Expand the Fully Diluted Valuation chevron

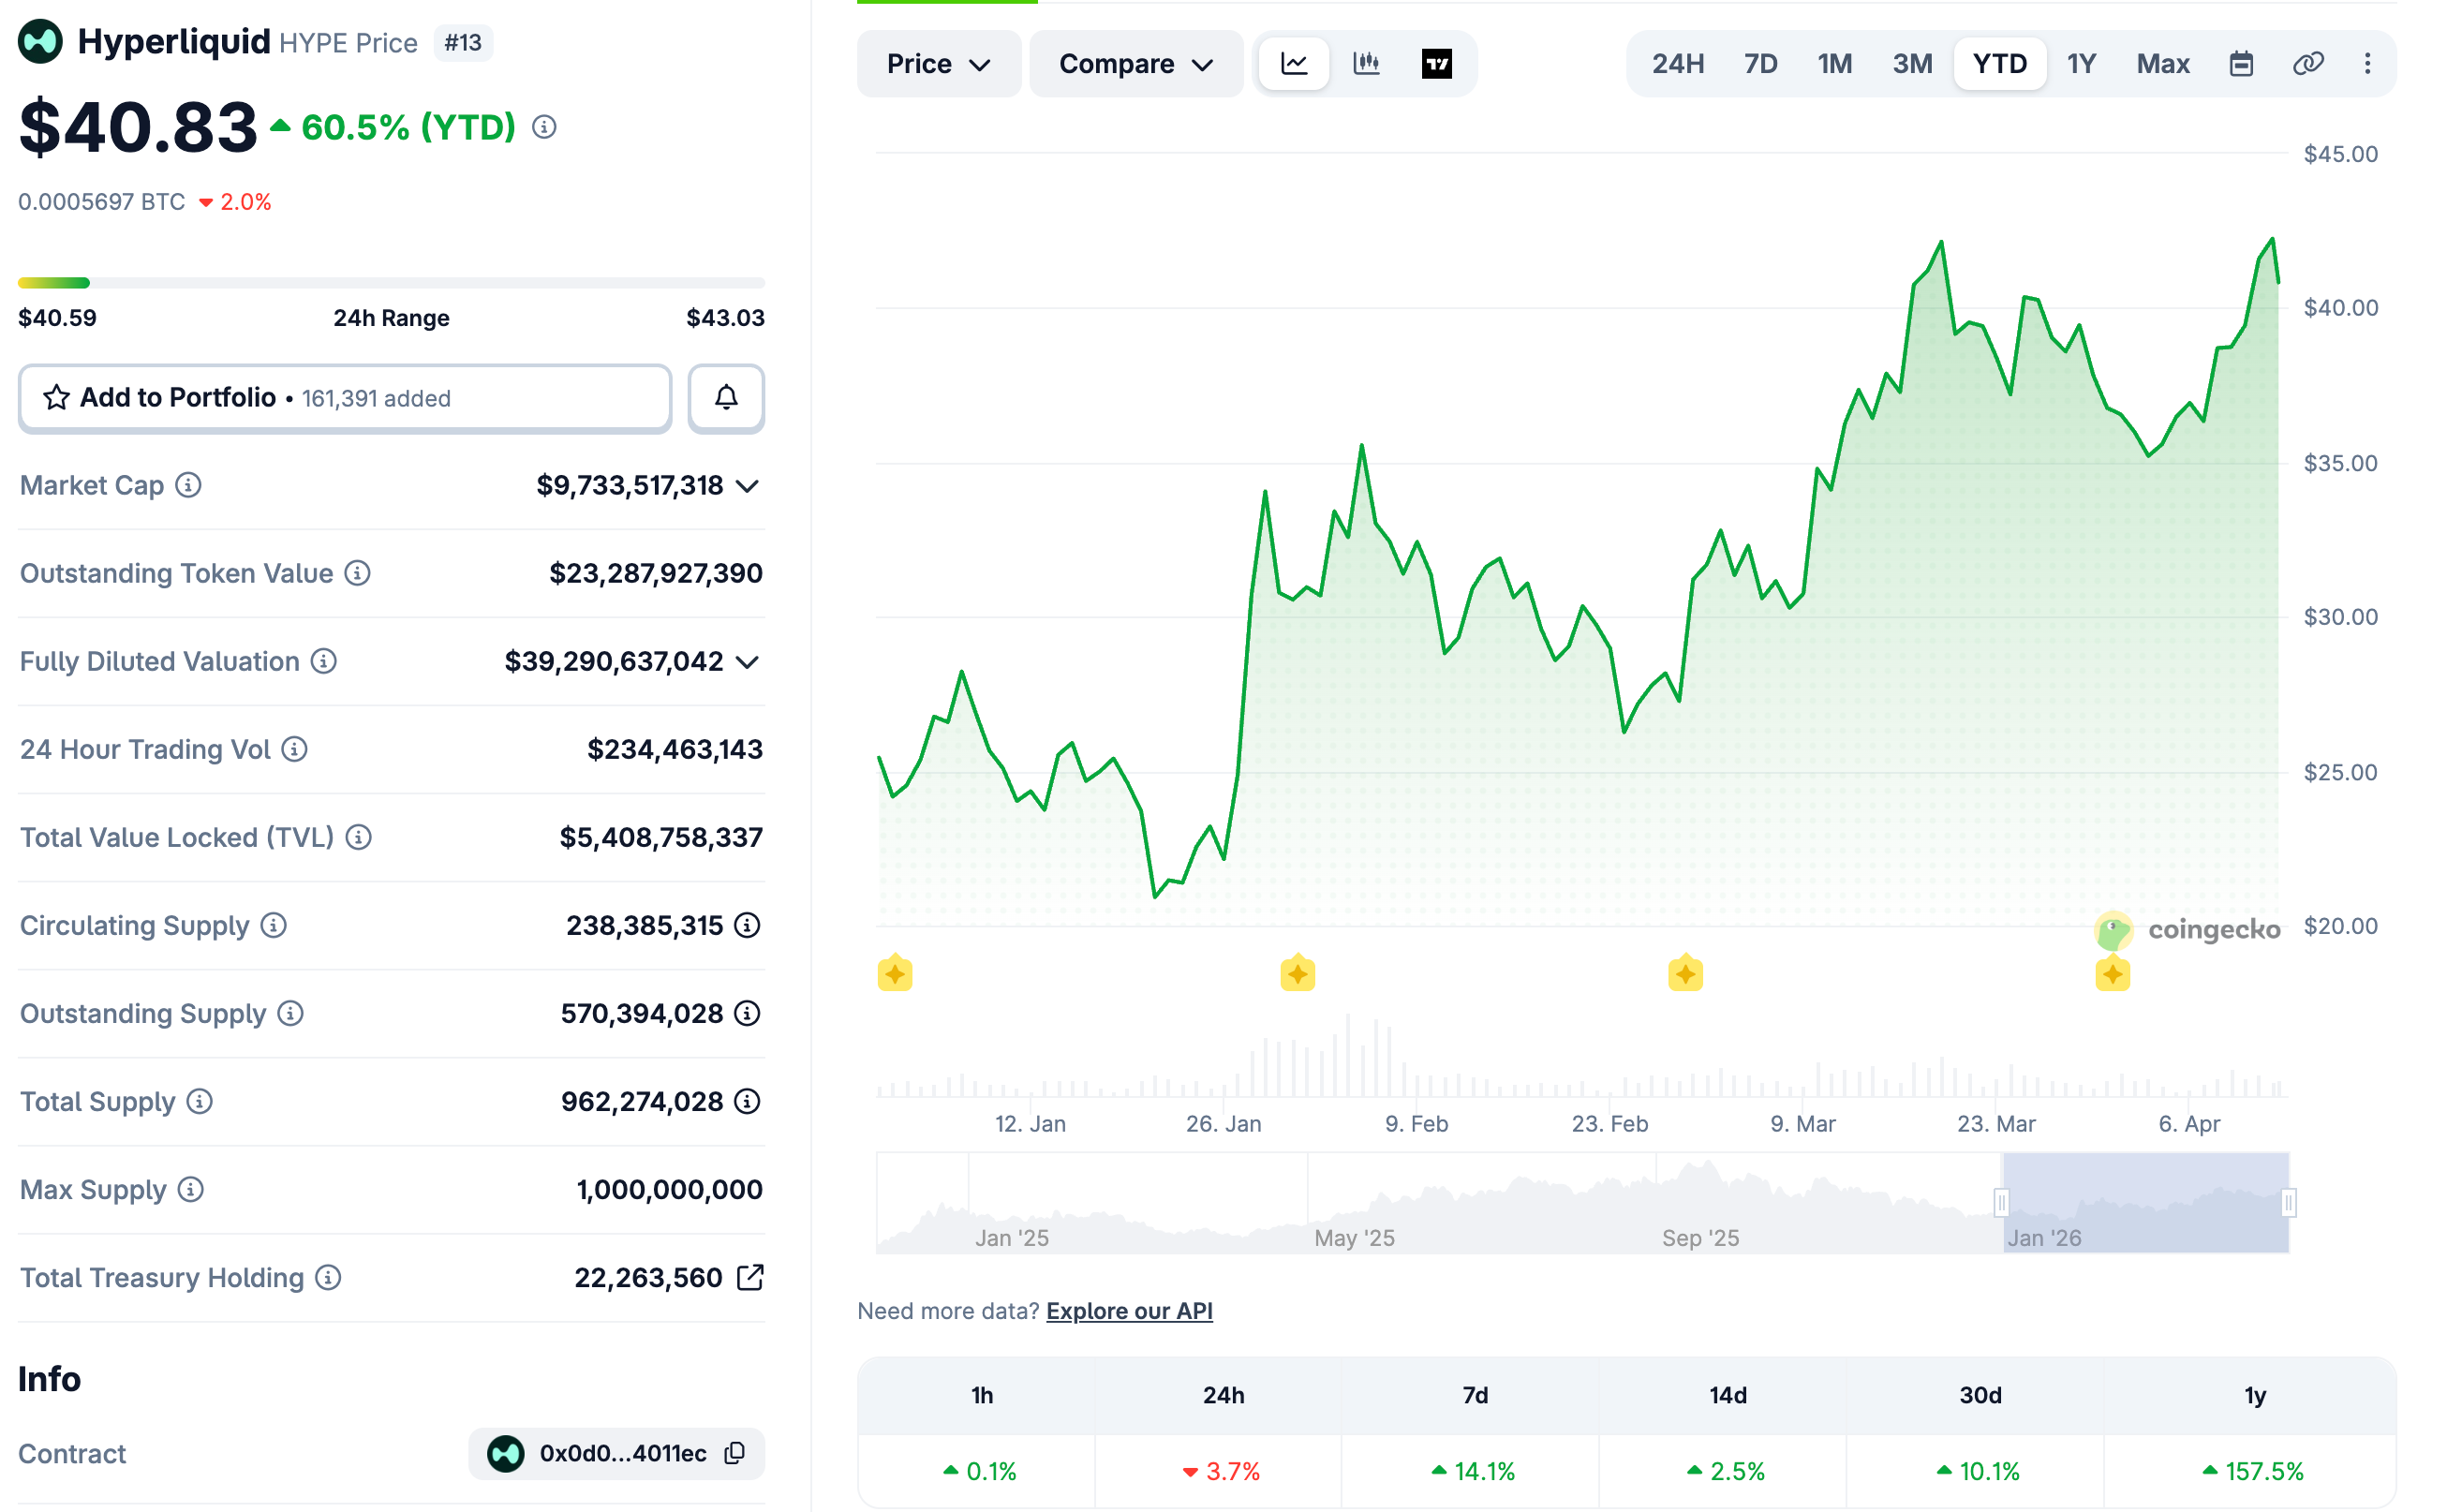[747, 662]
